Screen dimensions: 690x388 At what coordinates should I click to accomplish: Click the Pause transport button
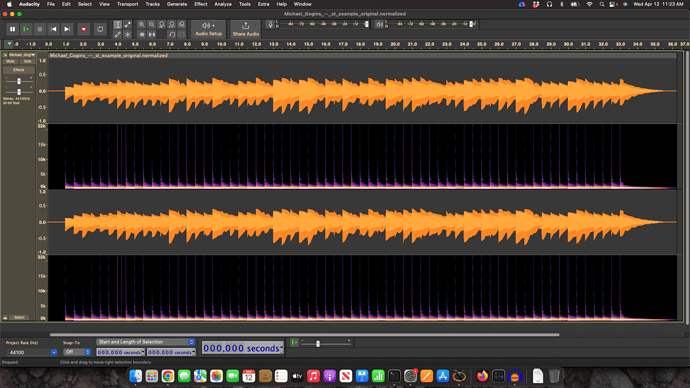(12, 29)
